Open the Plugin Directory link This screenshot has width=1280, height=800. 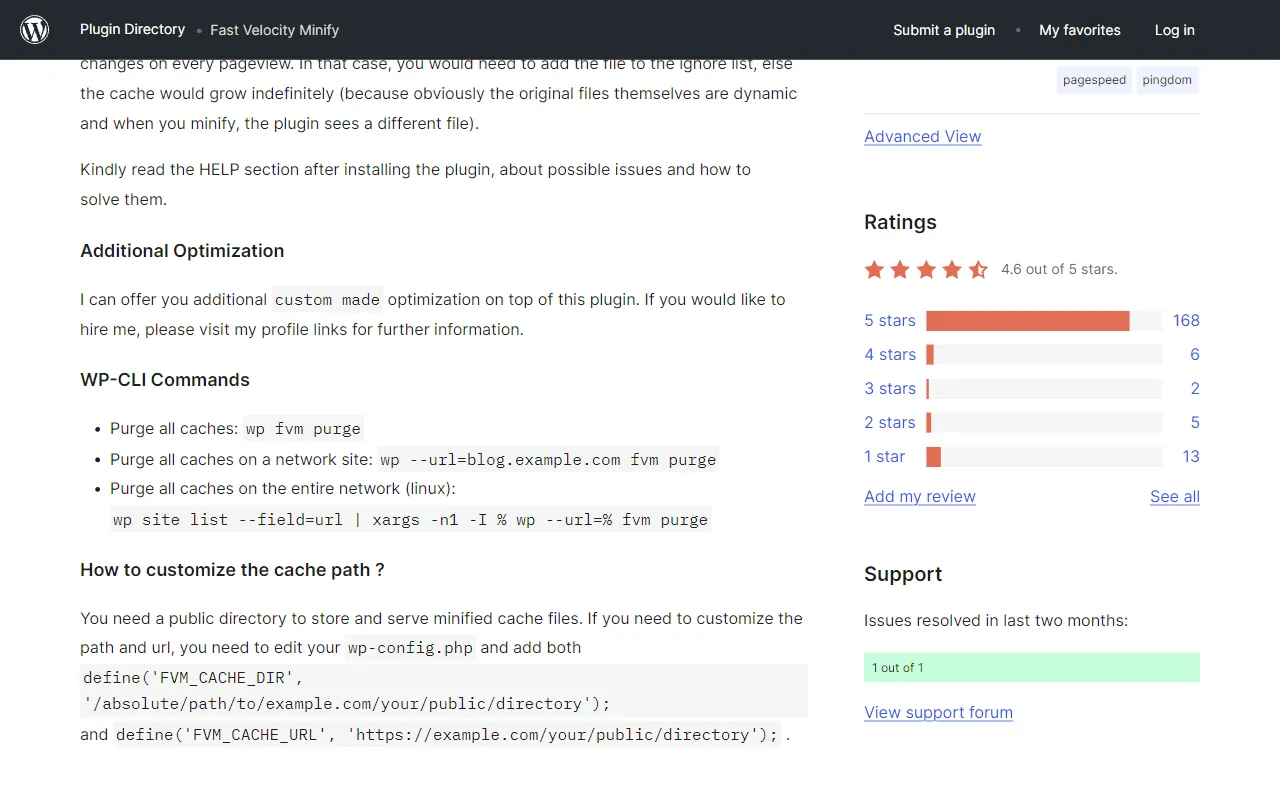[132, 29]
